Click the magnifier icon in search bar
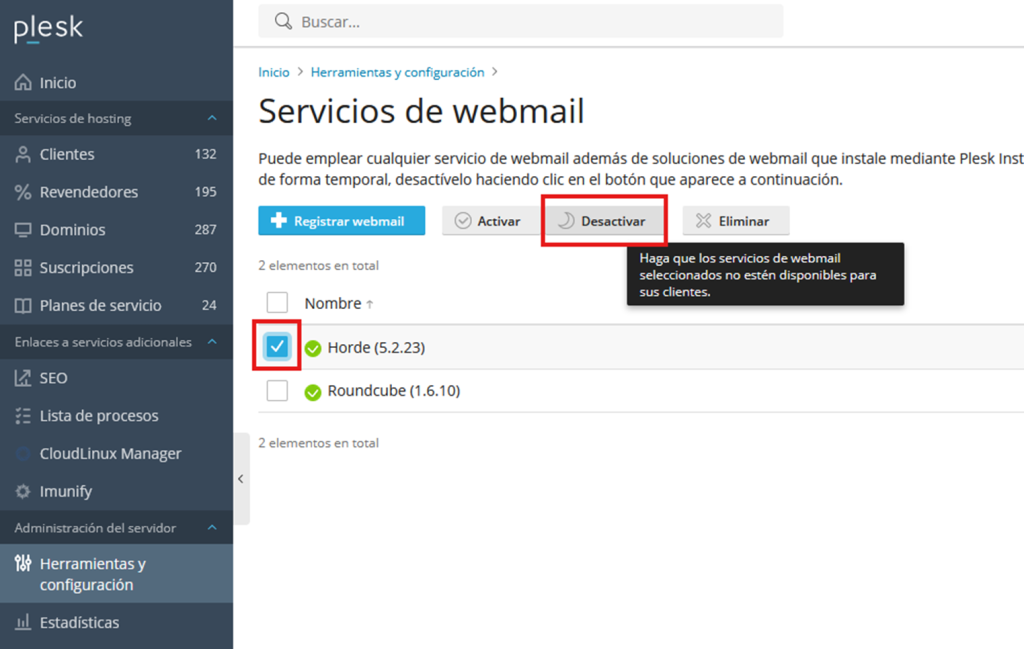This screenshot has width=1024, height=649. (x=283, y=22)
